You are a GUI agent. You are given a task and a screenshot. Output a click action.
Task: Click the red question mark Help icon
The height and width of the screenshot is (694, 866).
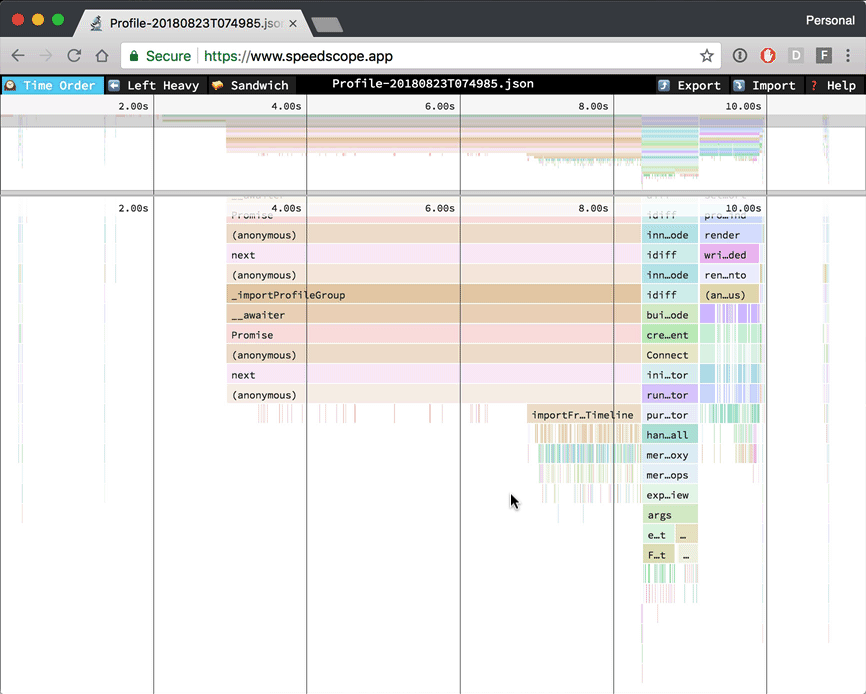click(814, 86)
